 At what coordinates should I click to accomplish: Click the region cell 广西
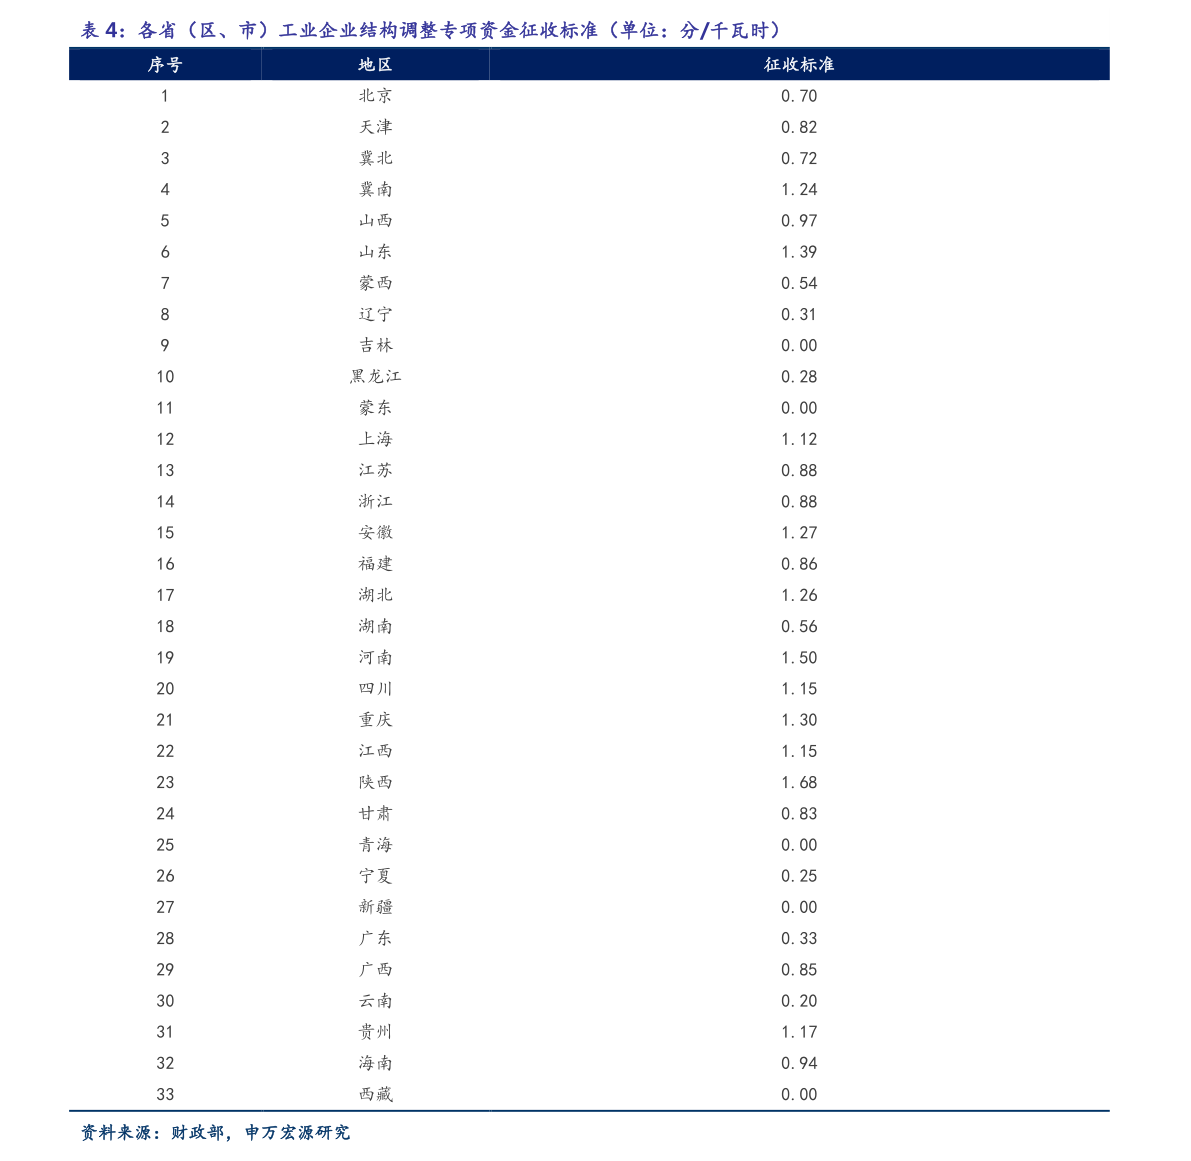pyautogui.click(x=375, y=969)
